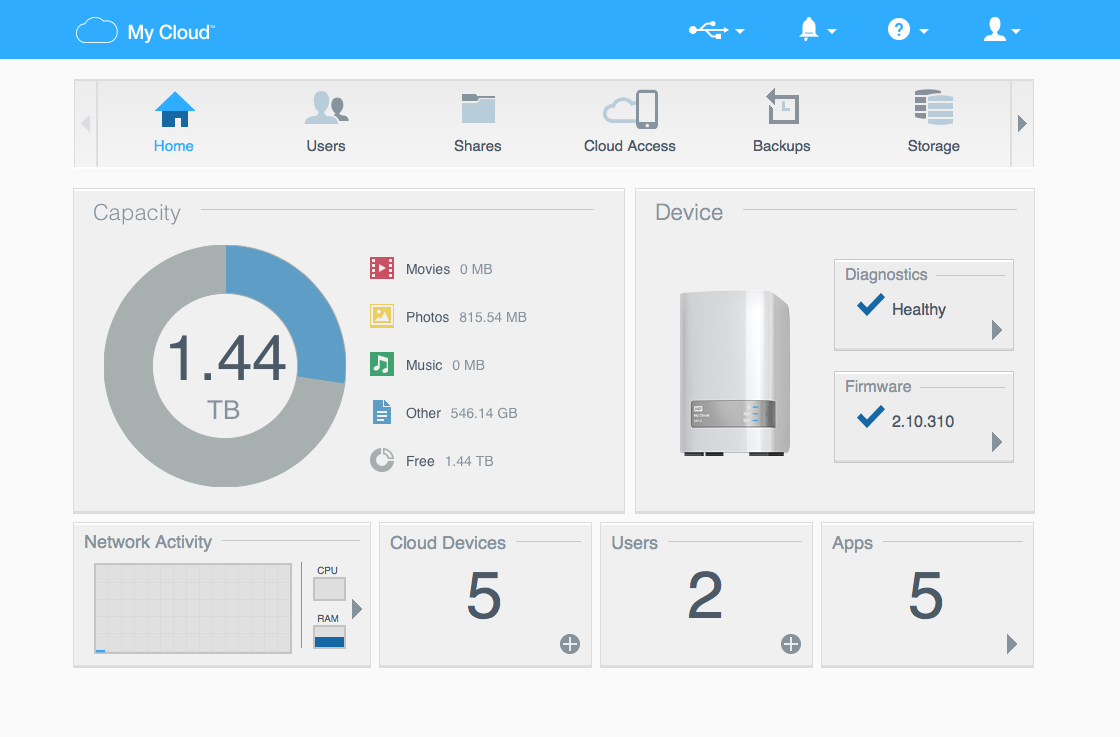Go to the Home tab
Image resolution: width=1120 pixels, height=737 pixels.
point(174,123)
